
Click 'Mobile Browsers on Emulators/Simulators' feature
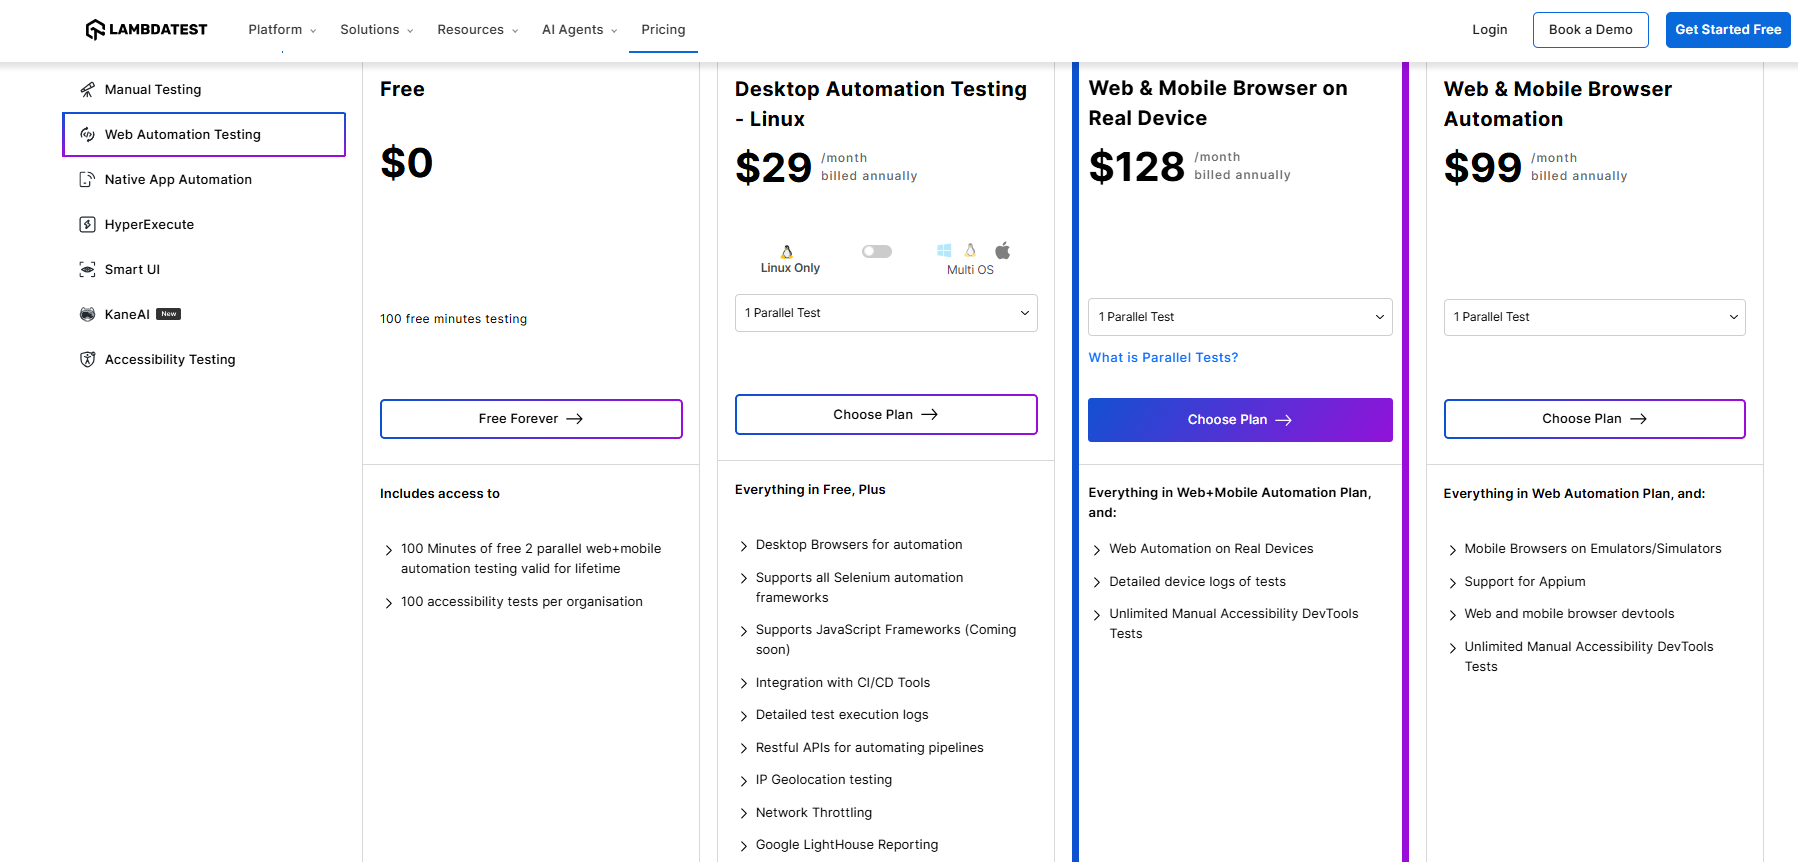click(x=1593, y=549)
